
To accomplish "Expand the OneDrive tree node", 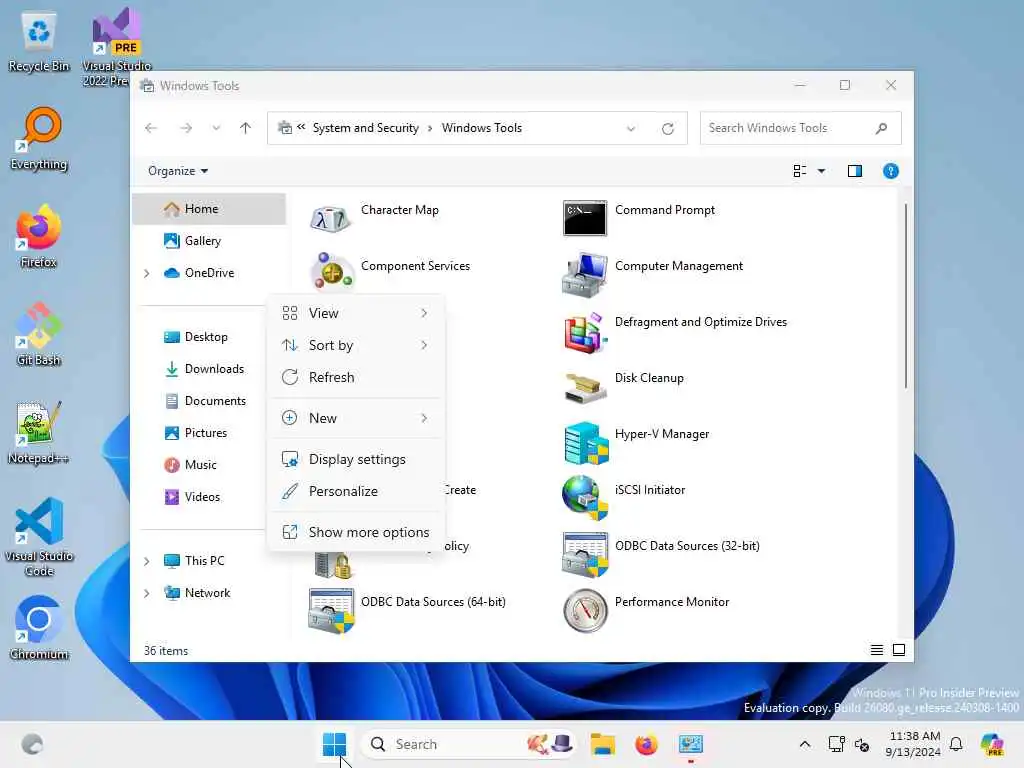I will click(x=147, y=273).
